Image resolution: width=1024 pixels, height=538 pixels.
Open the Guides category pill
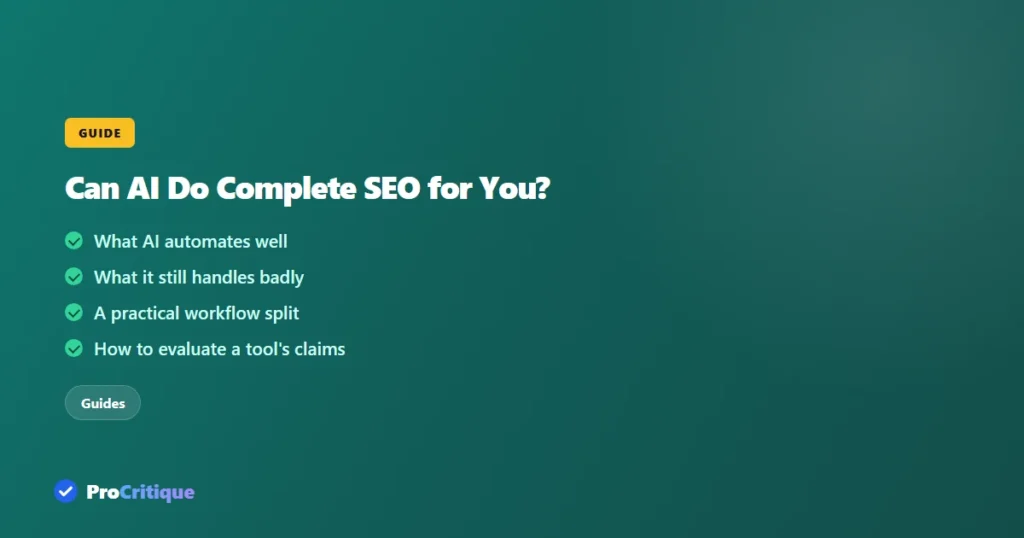pos(103,403)
